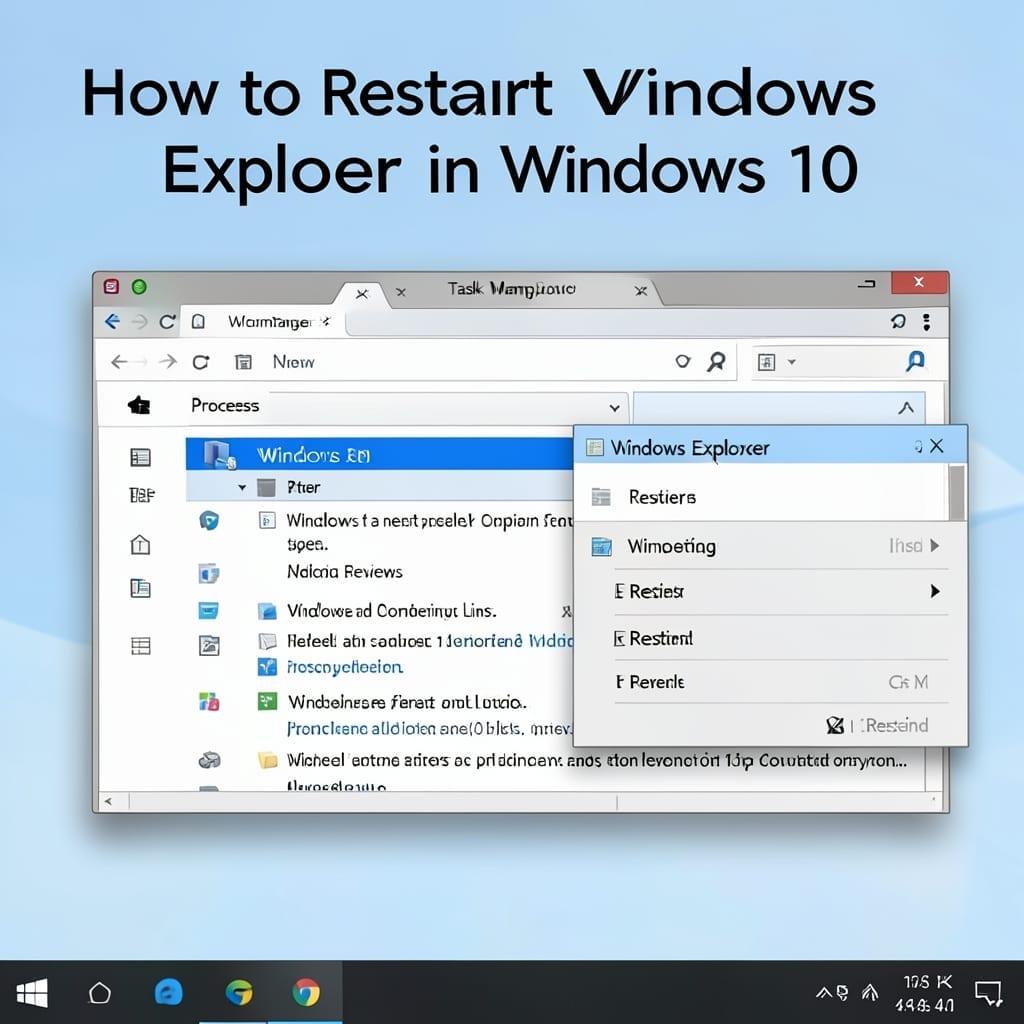Click the popup's vertical scrollbar thumb
Image resolution: width=1024 pixels, height=1024 pixels.
click(x=957, y=492)
